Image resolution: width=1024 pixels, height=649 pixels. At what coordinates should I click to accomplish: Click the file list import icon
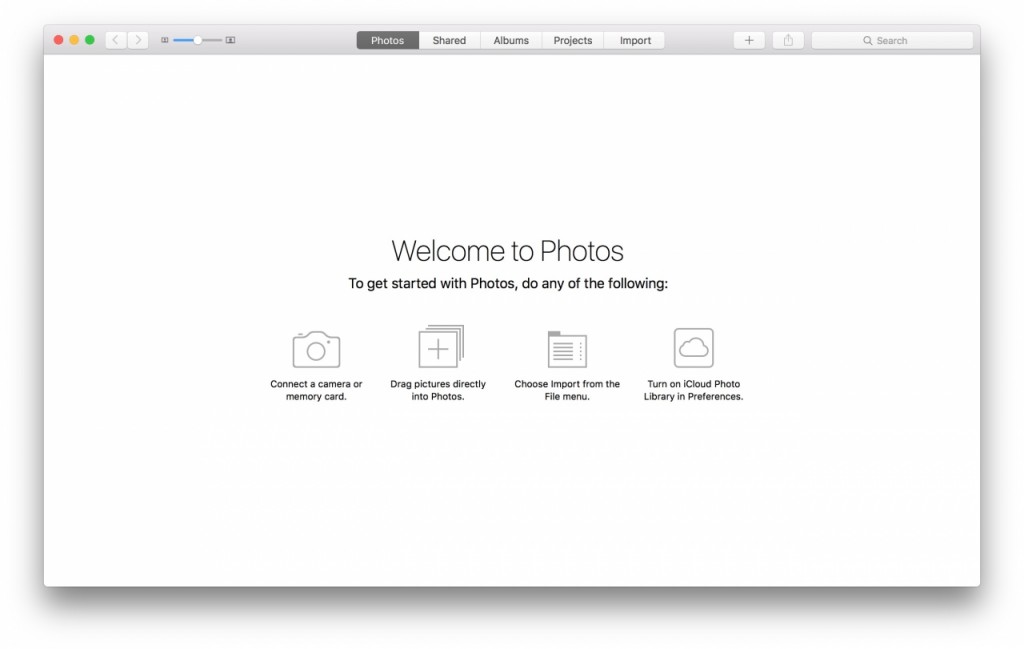coord(567,349)
